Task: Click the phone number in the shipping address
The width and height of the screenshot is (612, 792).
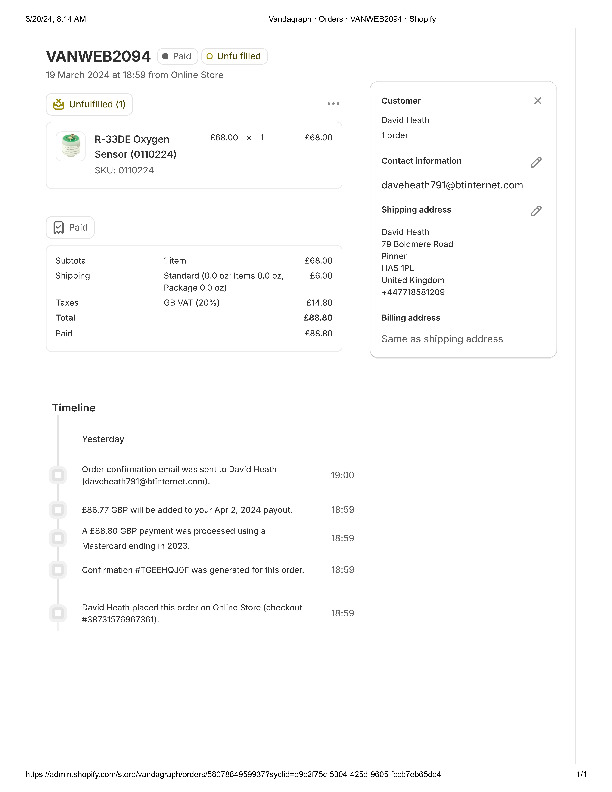Action: pyautogui.click(x=413, y=292)
